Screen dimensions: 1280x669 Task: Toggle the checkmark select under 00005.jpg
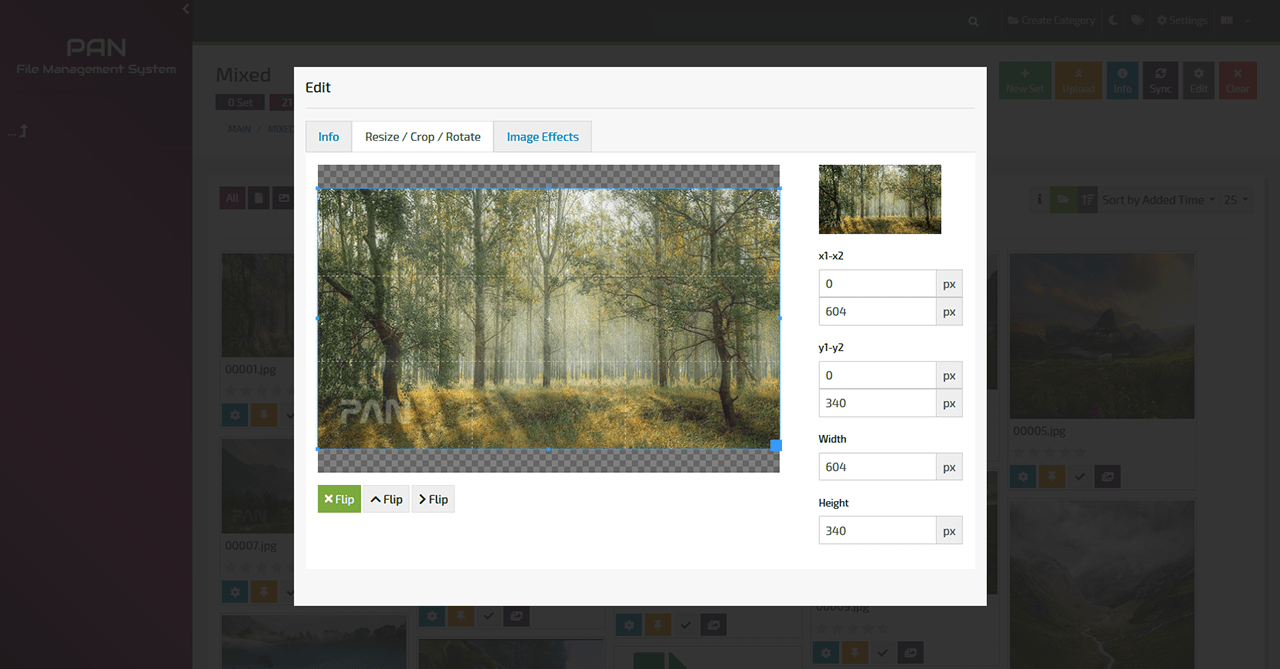click(x=1079, y=476)
